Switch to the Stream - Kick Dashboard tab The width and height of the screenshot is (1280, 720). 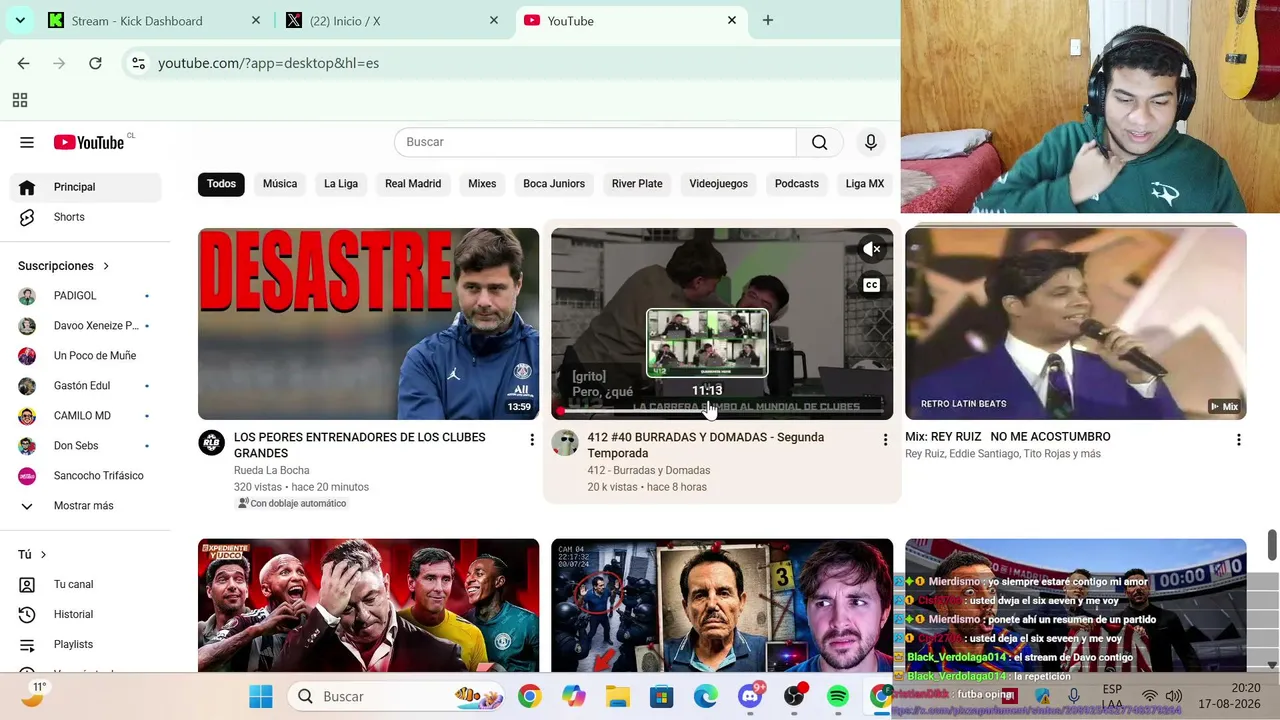point(156,21)
